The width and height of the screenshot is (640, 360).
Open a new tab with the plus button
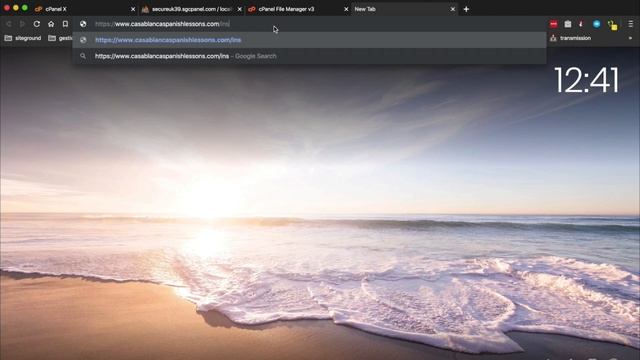466,9
